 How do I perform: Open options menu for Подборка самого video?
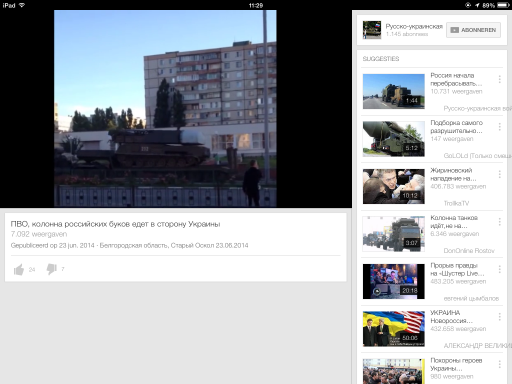coord(499,127)
